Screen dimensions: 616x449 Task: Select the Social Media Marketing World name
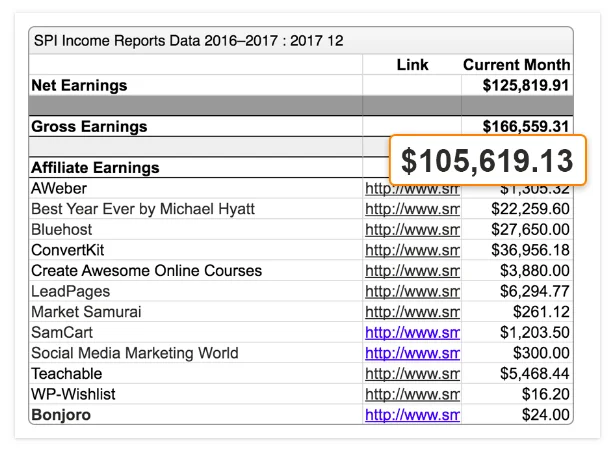tap(135, 353)
